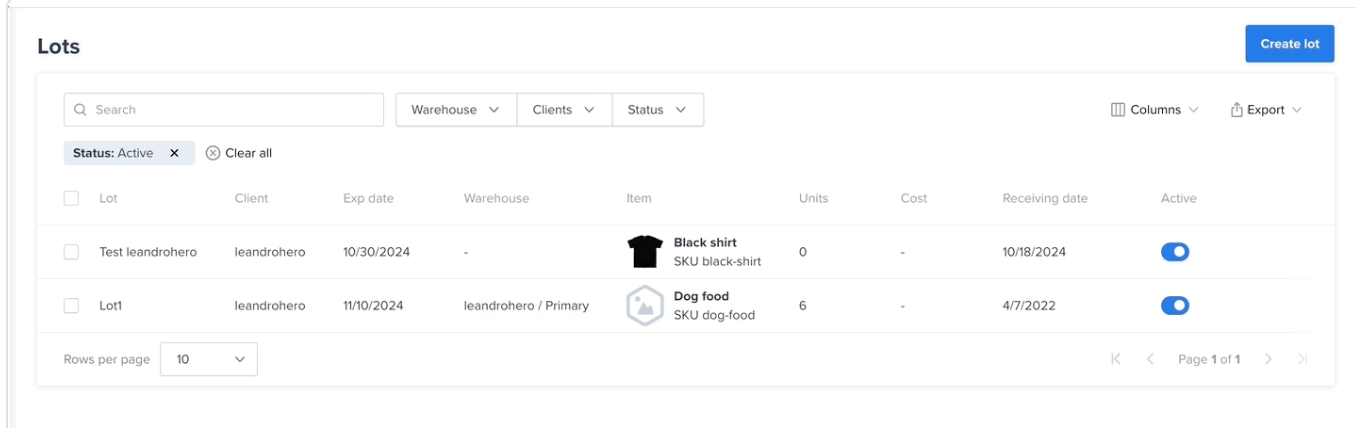1356x428 pixels.
Task: Turn off the Lot1 active switch
Action: (1175, 305)
